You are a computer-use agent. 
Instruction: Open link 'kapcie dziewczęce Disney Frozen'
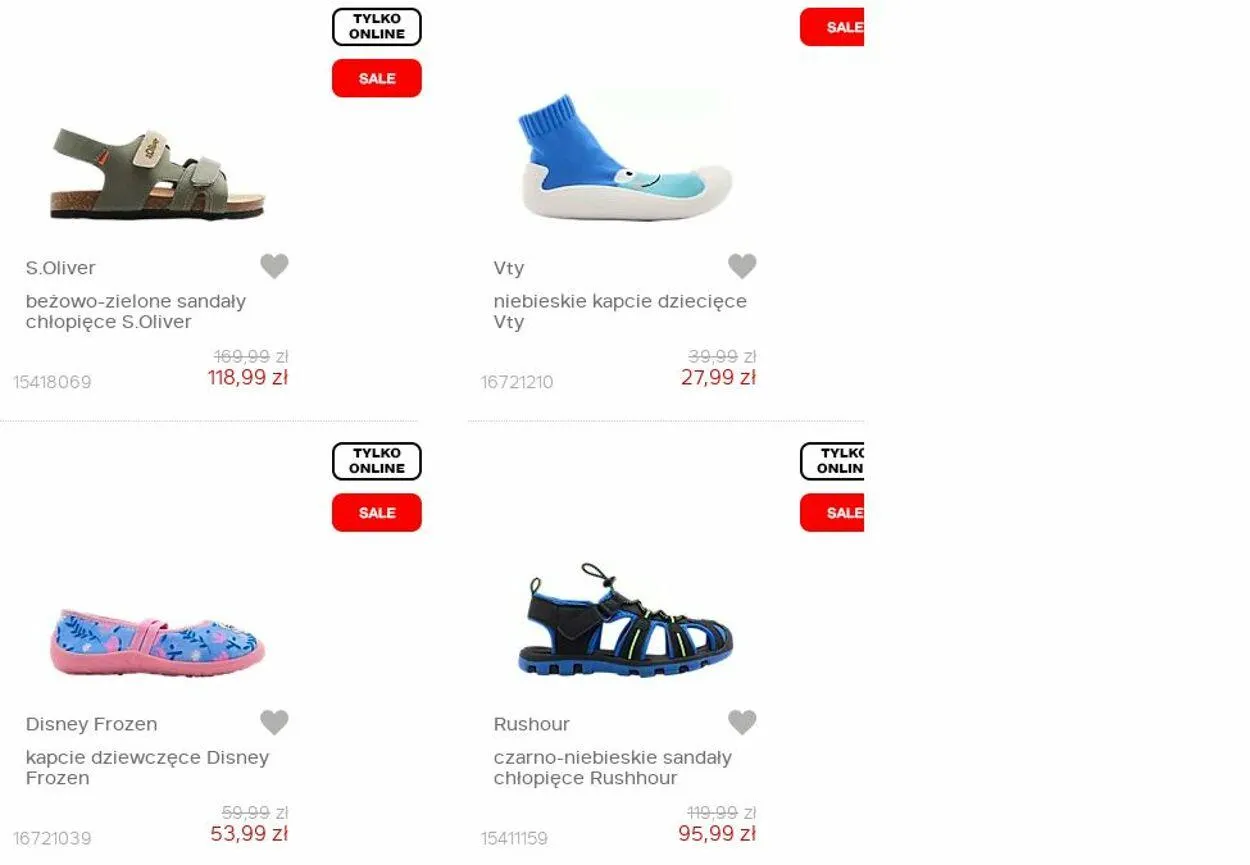tap(147, 767)
